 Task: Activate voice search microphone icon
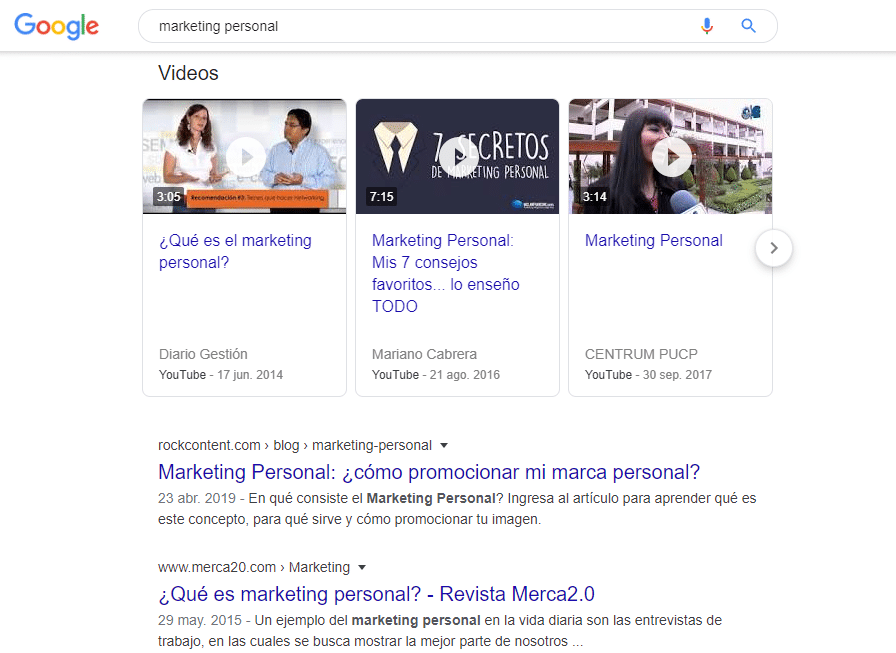click(x=707, y=26)
